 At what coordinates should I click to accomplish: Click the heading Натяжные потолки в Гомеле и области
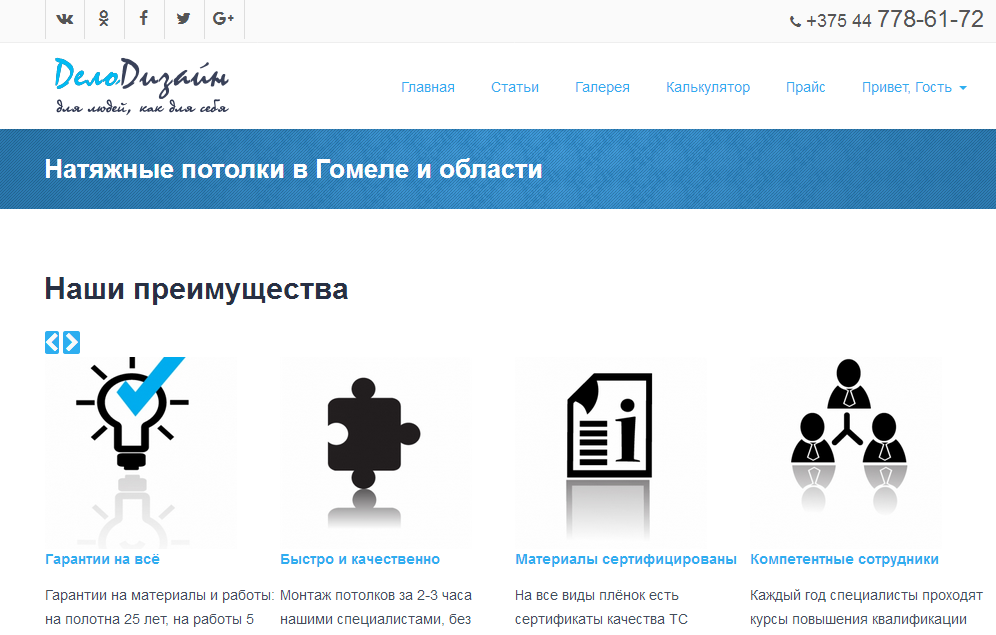point(293,169)
